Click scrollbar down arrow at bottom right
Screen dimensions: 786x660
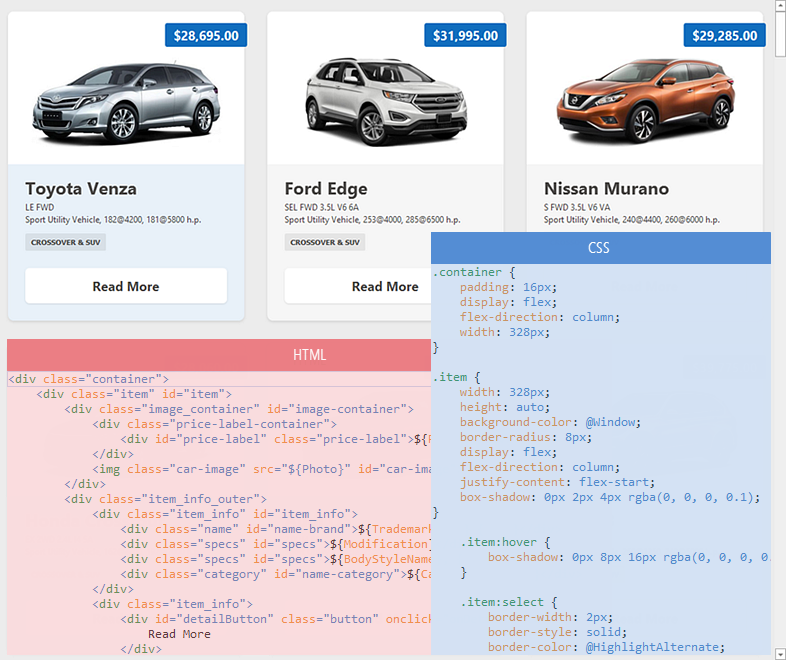click(x=780, y=654)
